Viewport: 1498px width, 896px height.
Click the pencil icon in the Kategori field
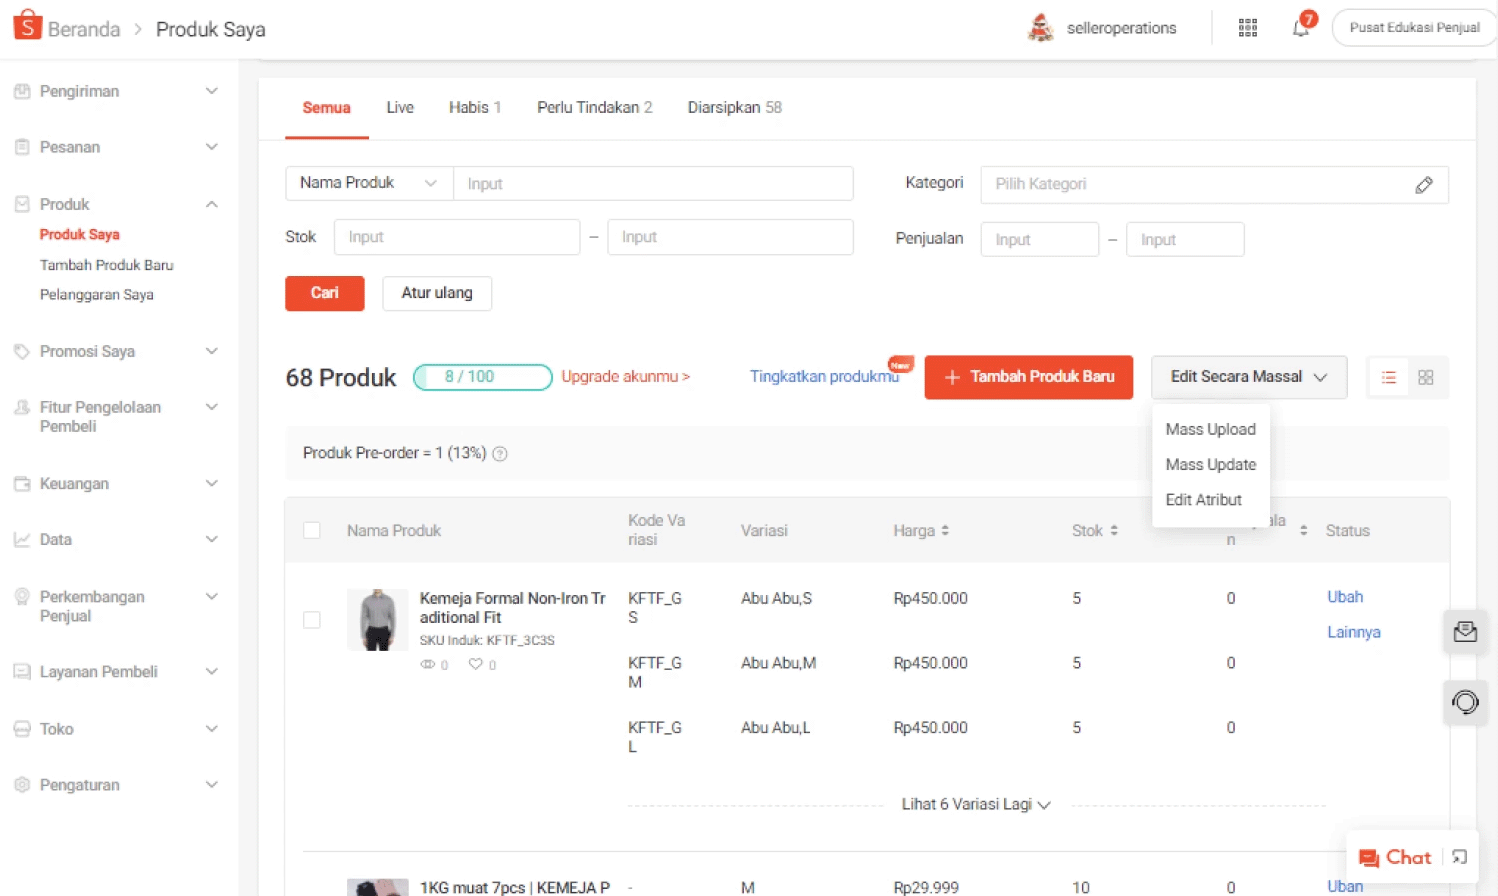[1424, 184]
